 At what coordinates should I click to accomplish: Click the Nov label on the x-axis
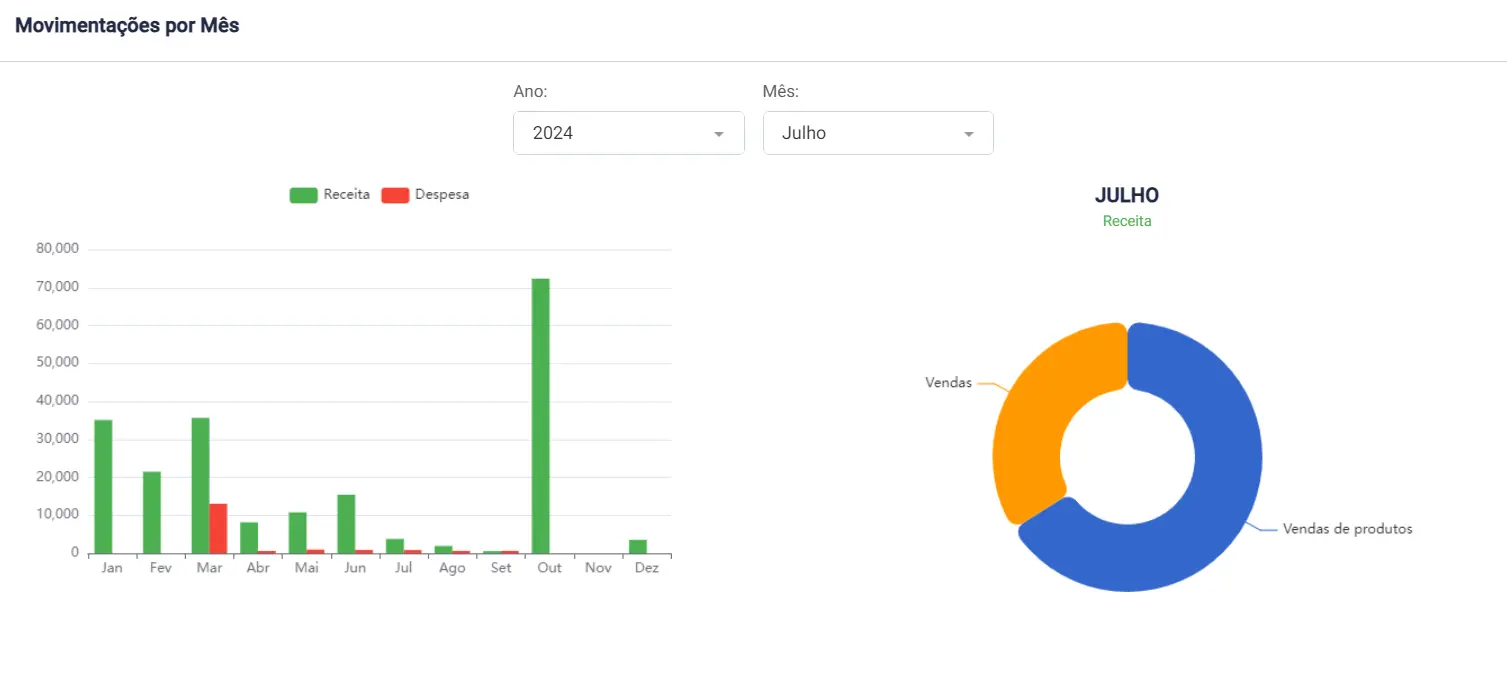pos(598,568)
